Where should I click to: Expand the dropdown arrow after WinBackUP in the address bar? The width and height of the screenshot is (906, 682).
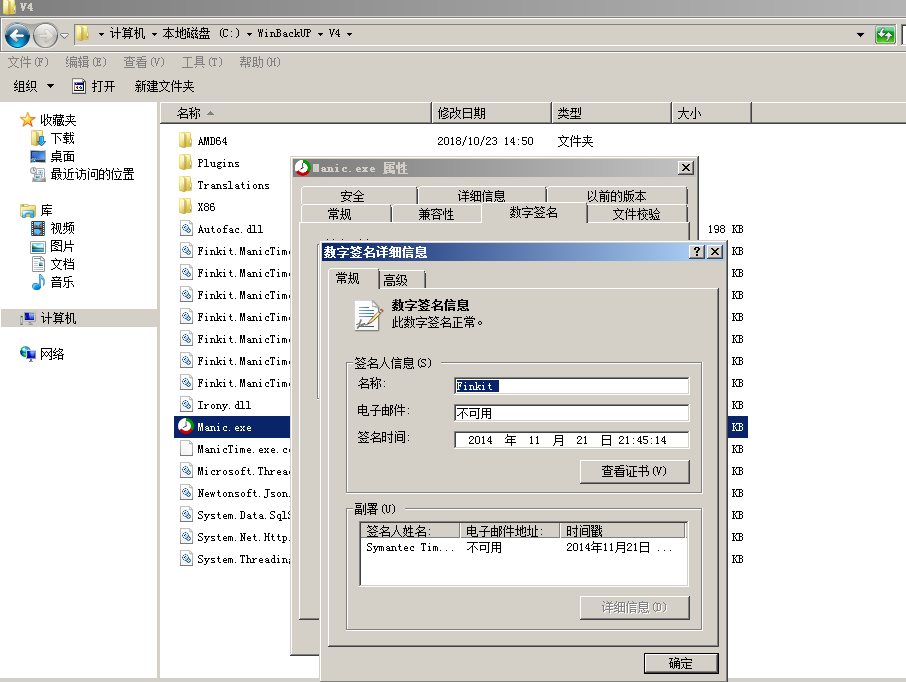(x=320, y=34)
